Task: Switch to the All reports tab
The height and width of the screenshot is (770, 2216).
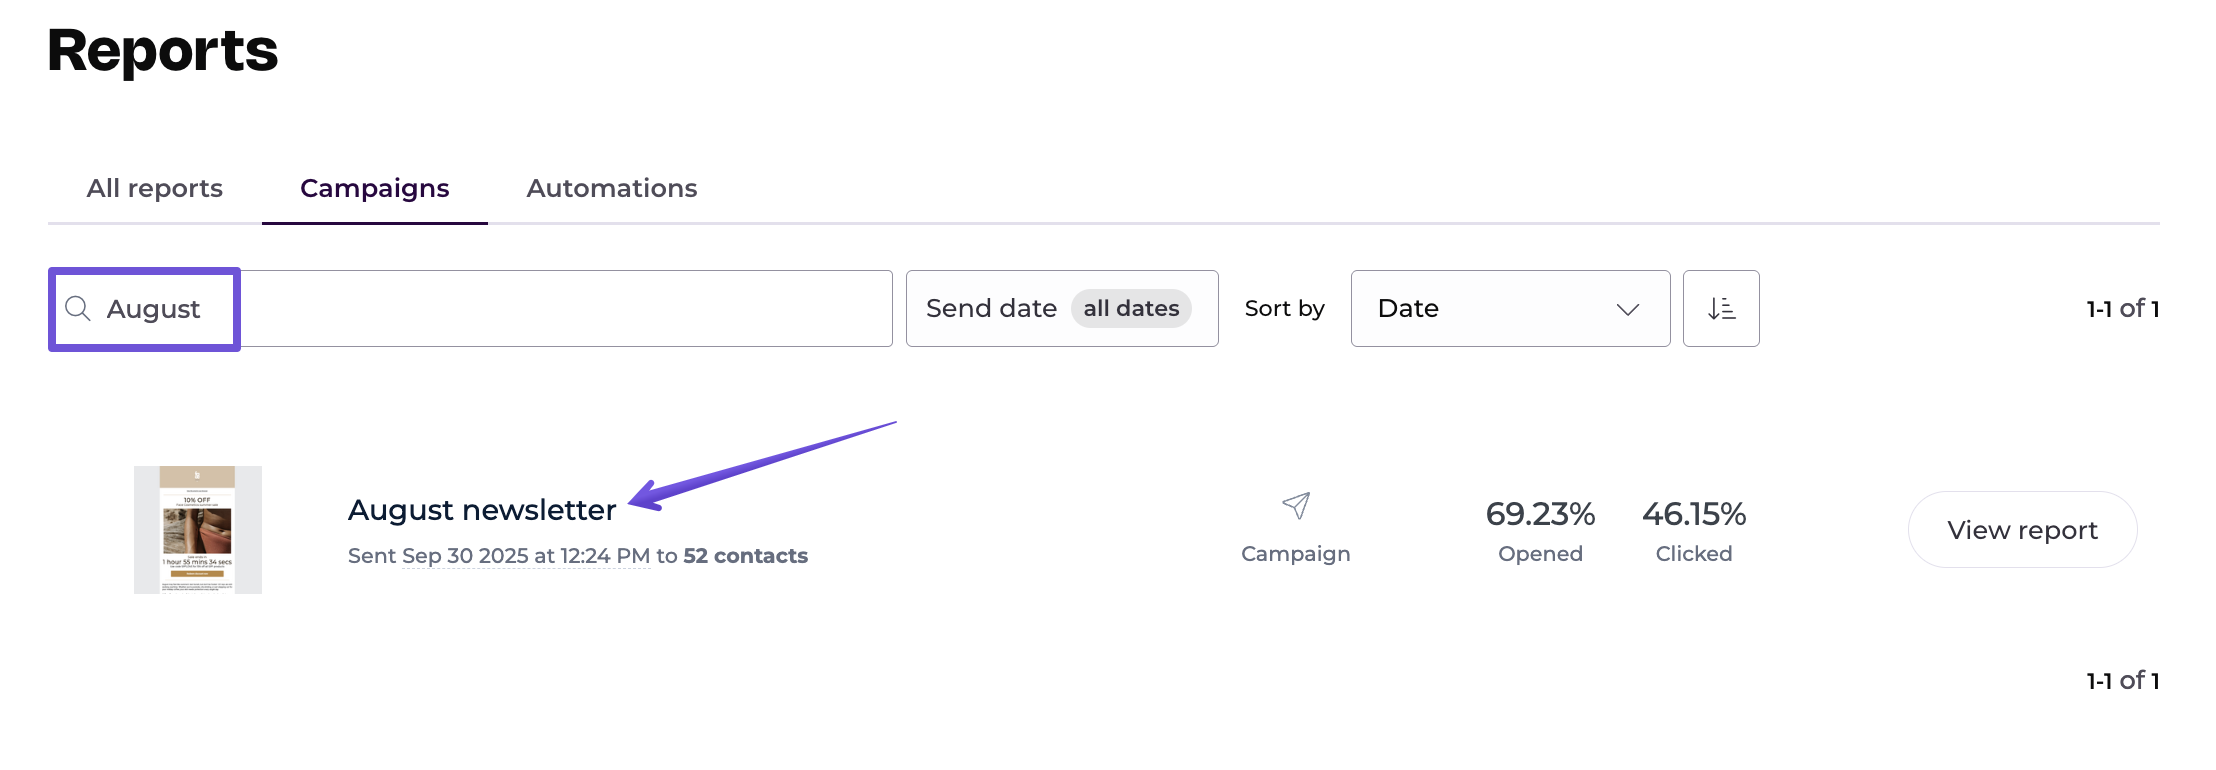Action: pyautogui.click(x=154, y=188)
